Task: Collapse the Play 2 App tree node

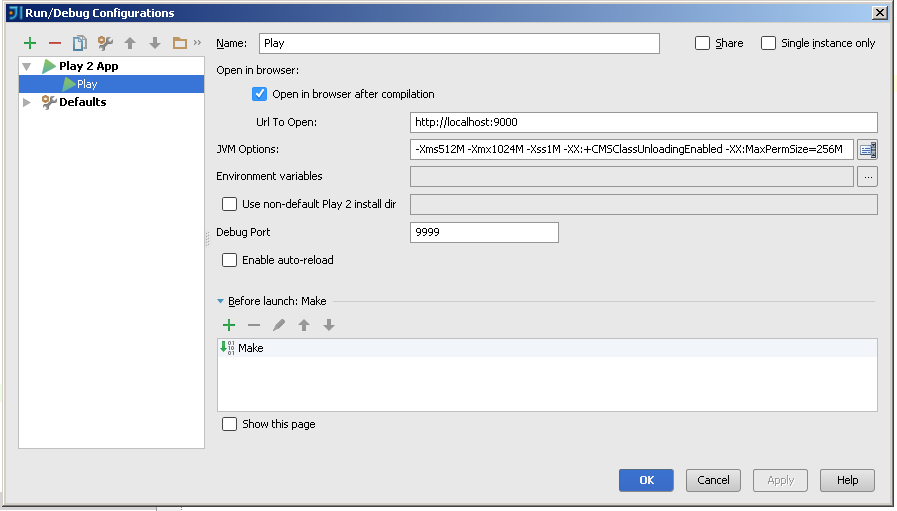Action: (x=26, y=66)
